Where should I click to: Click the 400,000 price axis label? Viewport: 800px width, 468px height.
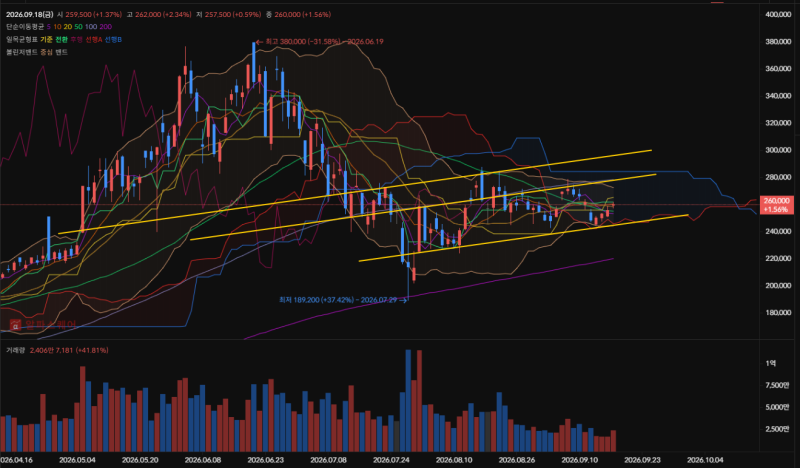pyautogui.click(x=778, y=15)
